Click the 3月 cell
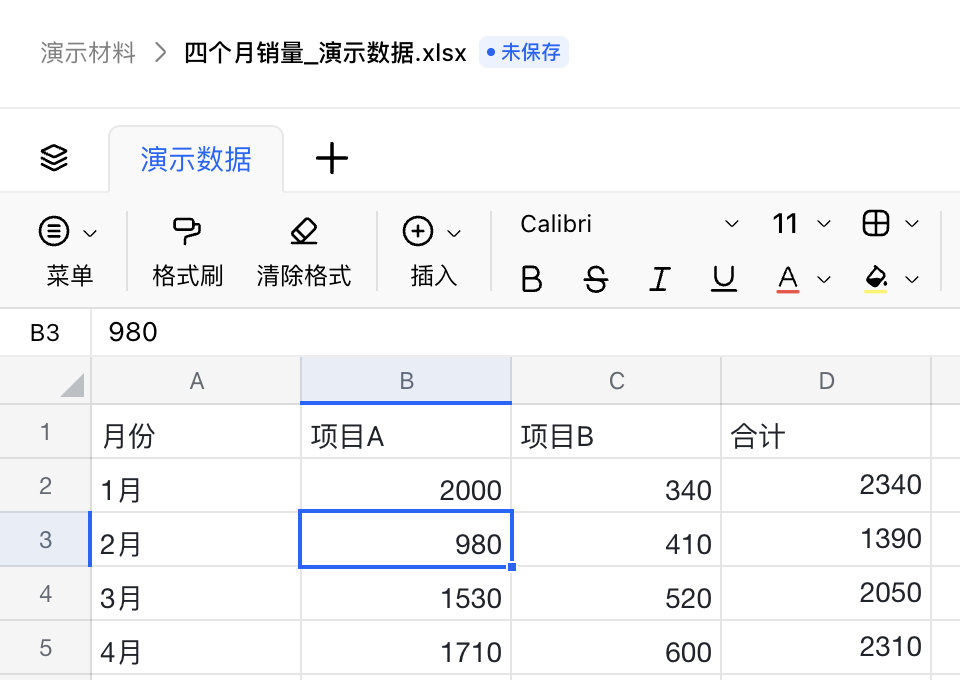 click(x=196, y=593)
